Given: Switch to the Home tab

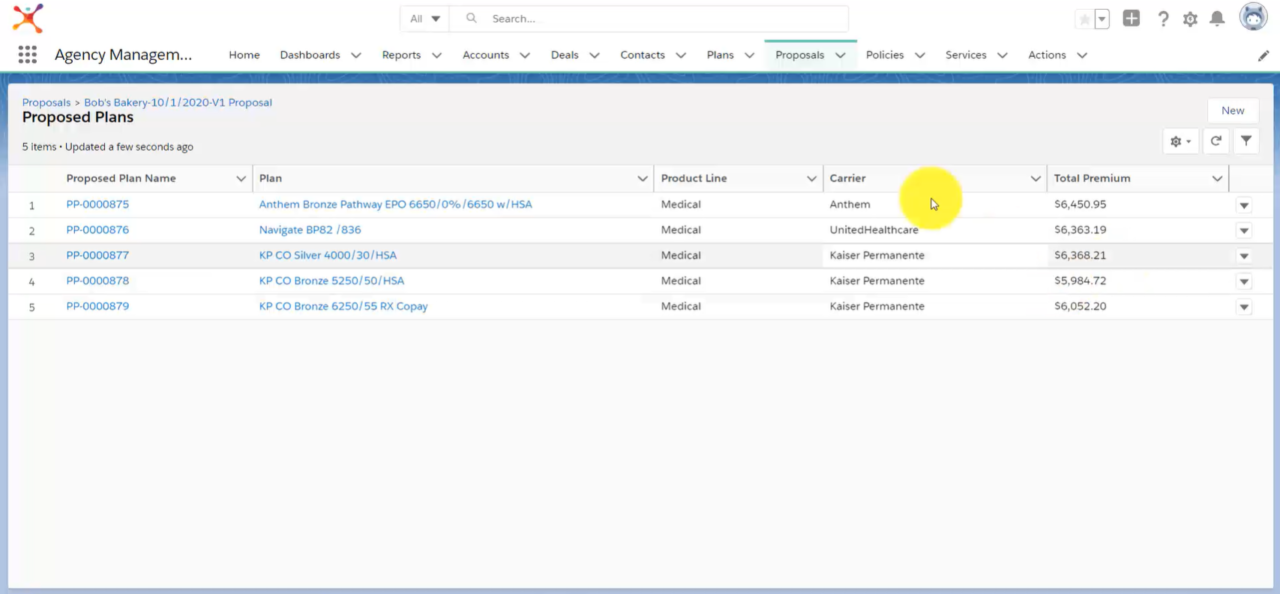Looking at the screenshot, I should (244, 55).
